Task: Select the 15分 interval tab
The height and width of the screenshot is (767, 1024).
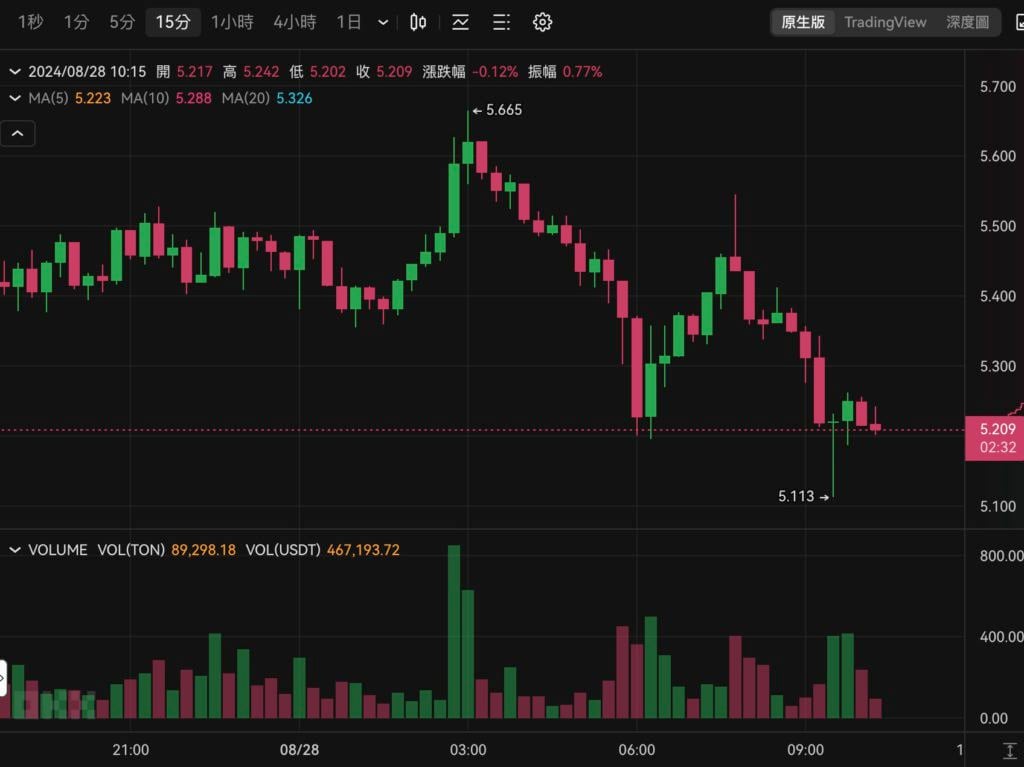Action: 172,22
